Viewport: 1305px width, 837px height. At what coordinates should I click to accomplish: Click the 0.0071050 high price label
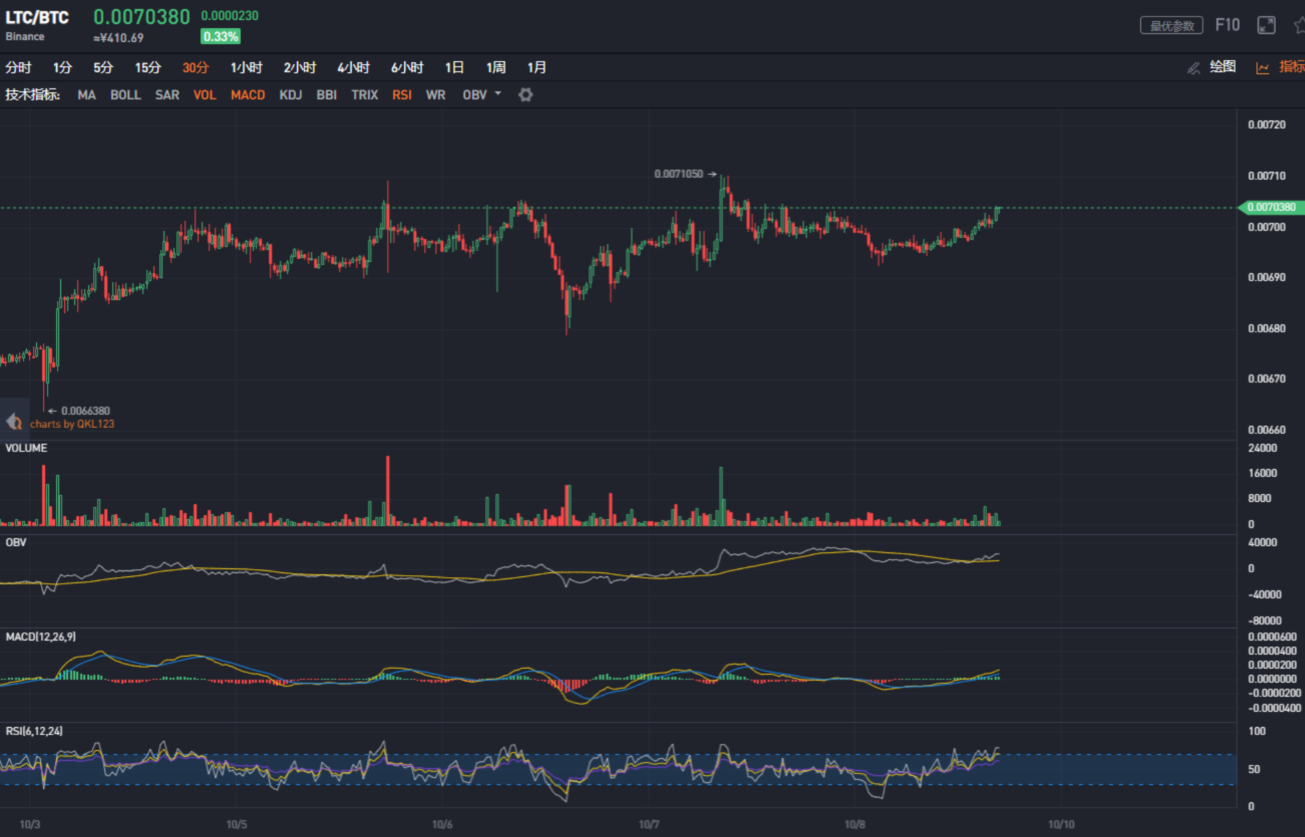(680, 174)
